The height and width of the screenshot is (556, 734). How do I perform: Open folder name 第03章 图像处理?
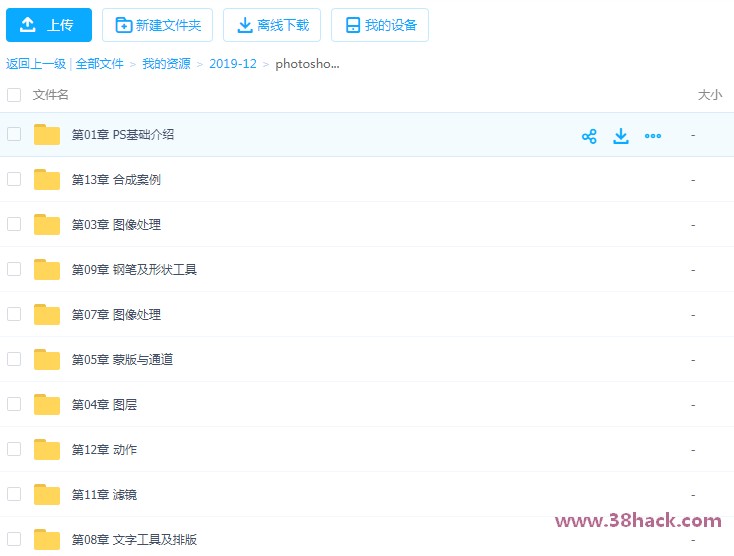[116, 225]
